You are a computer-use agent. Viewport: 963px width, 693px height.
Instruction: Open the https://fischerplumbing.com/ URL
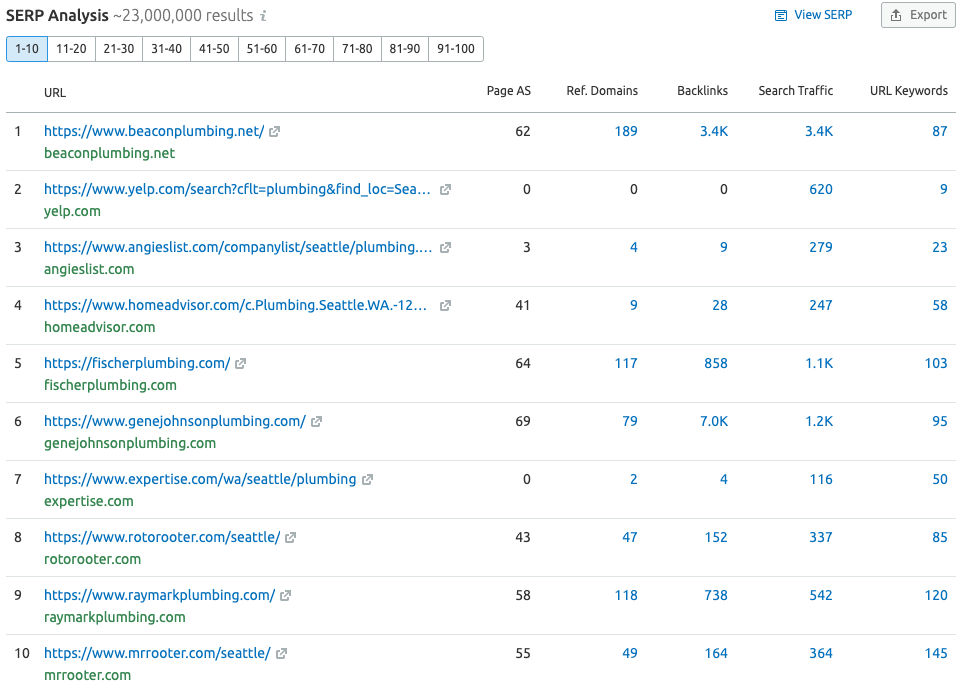(137, 363)
